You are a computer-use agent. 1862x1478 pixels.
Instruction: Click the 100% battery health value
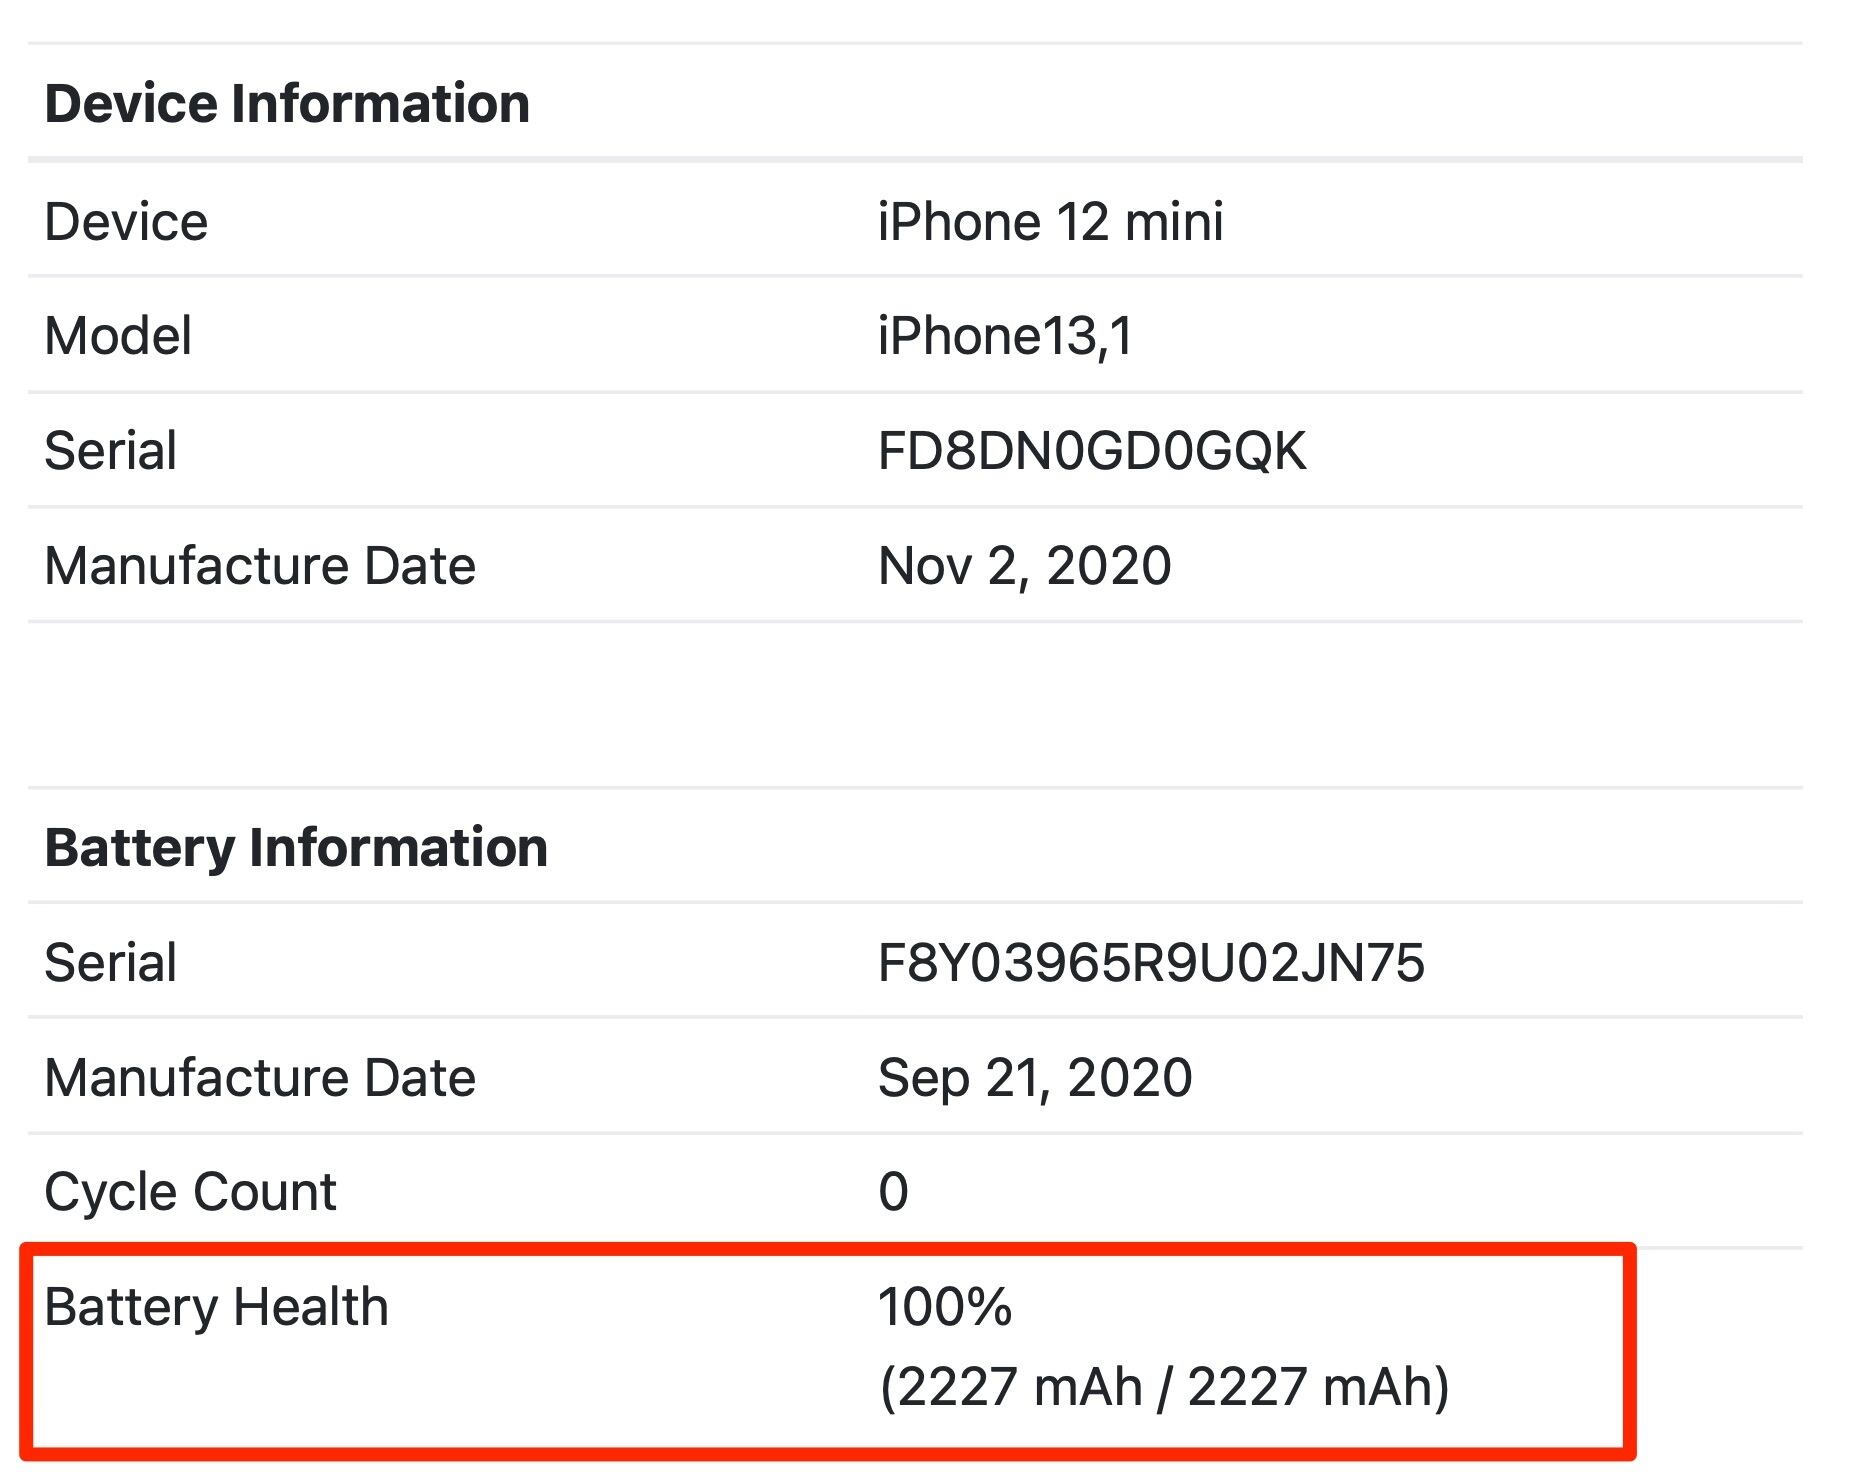(x=945, y=1307)
